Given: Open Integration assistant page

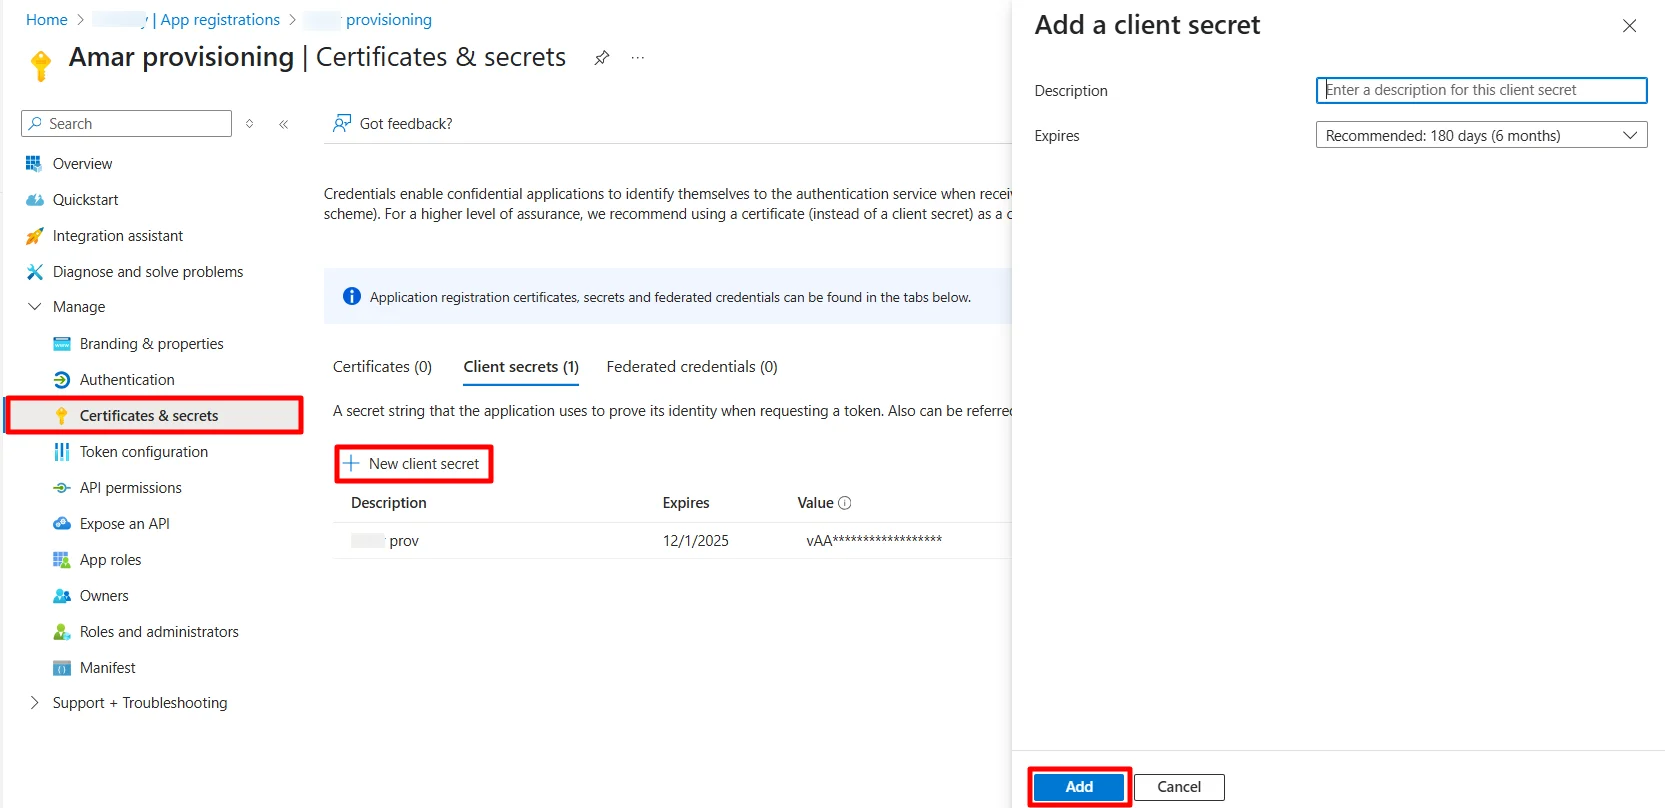Looking at the screenshot, I should tap(118, 236).
